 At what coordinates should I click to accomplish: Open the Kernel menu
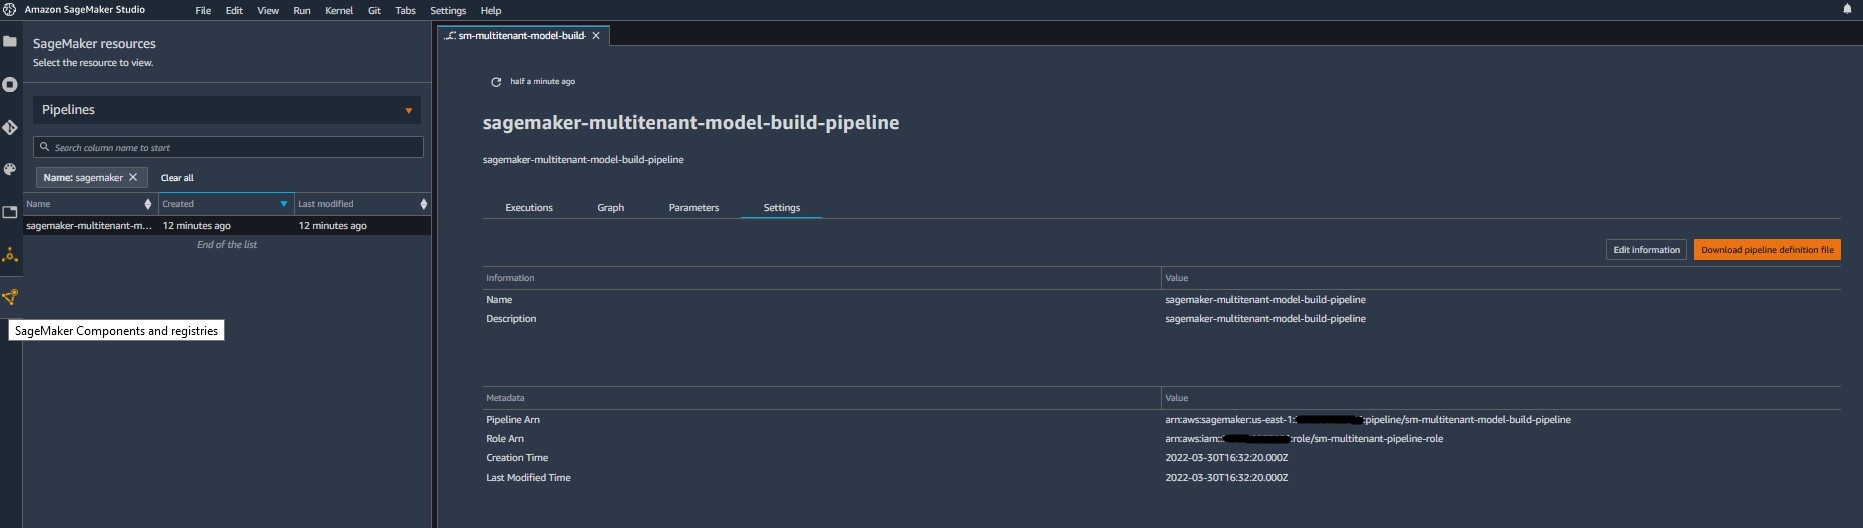click(339, 10)
